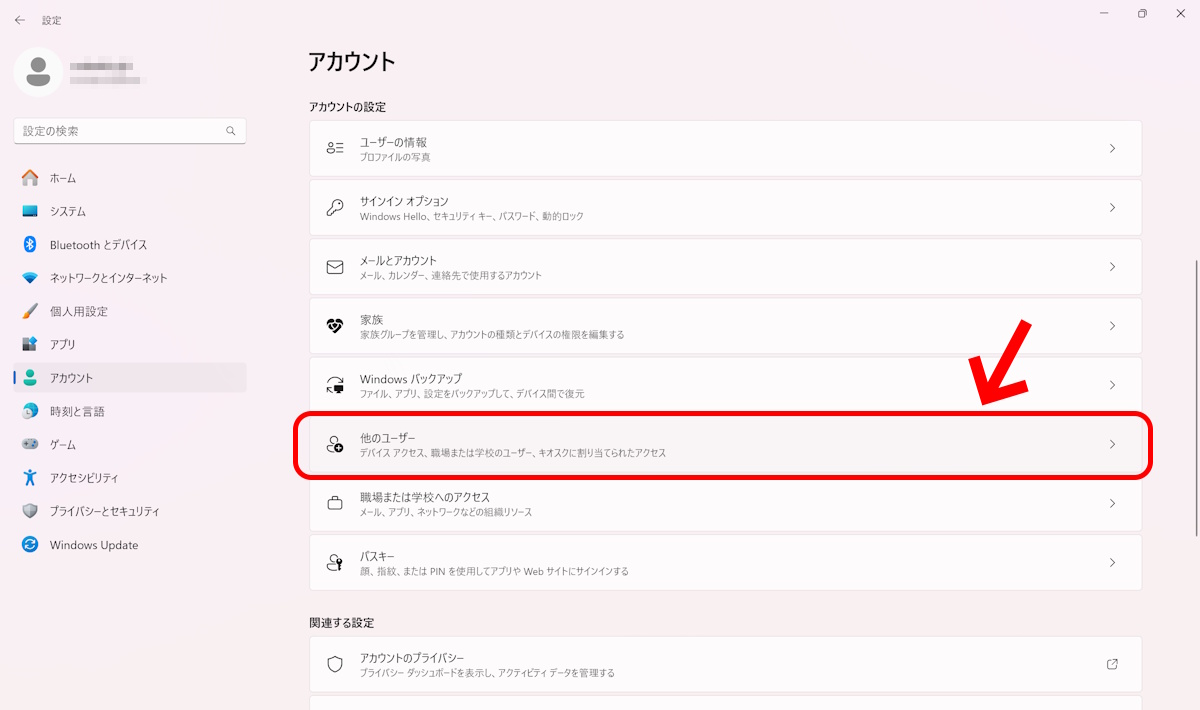The width and height of the screenshot is (1200, 710).
Task: Click the 設定の検索 search field
Action: pyautogui.click(x=120, y=131)
